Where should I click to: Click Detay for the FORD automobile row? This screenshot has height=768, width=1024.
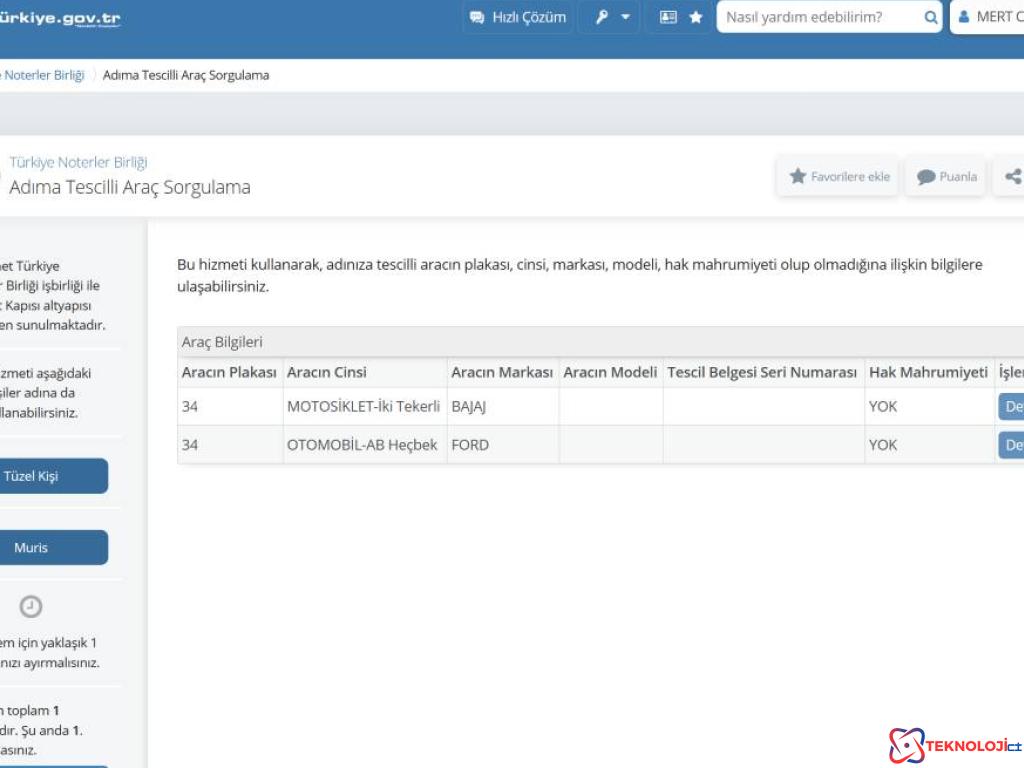1010,445
